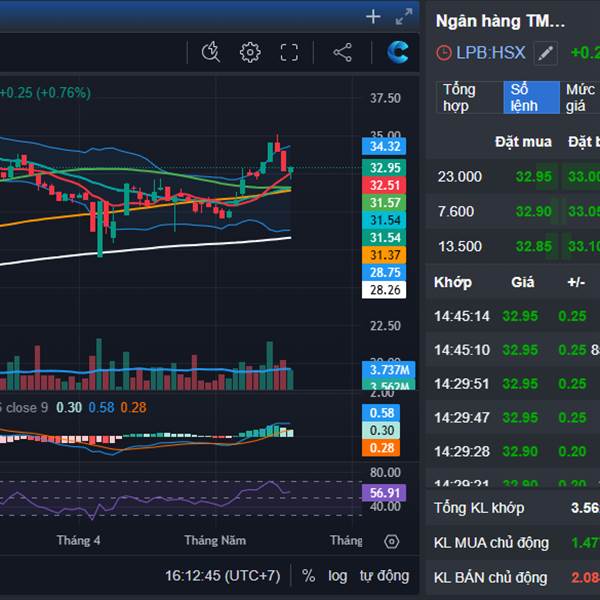Screen dimensions: 600x600
Task: Open the quick search lightning magnifier icon
Action: 210,53
